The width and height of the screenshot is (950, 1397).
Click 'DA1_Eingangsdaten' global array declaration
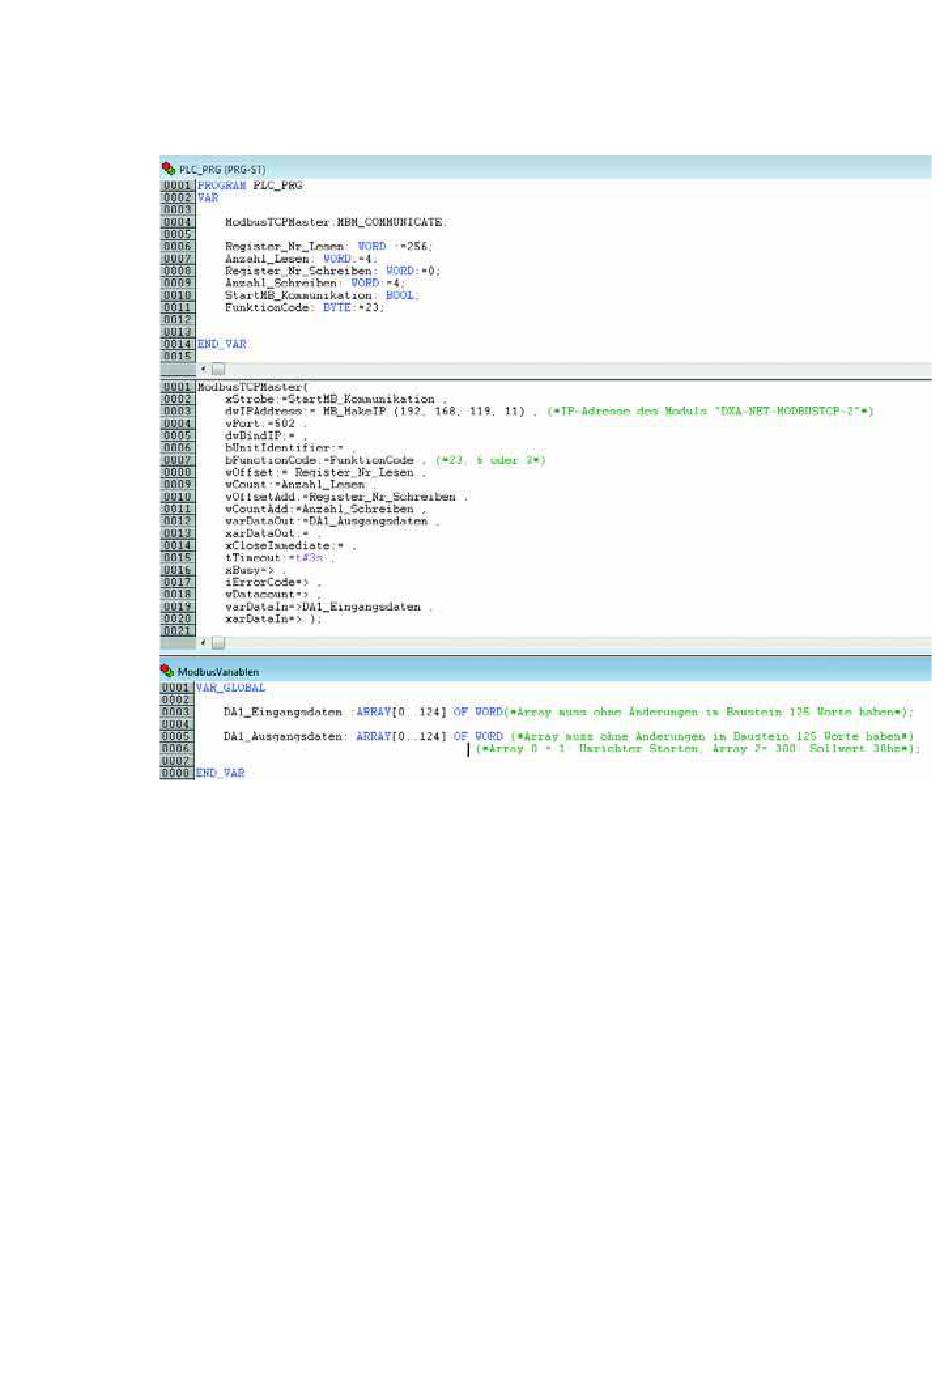[569, 712]
